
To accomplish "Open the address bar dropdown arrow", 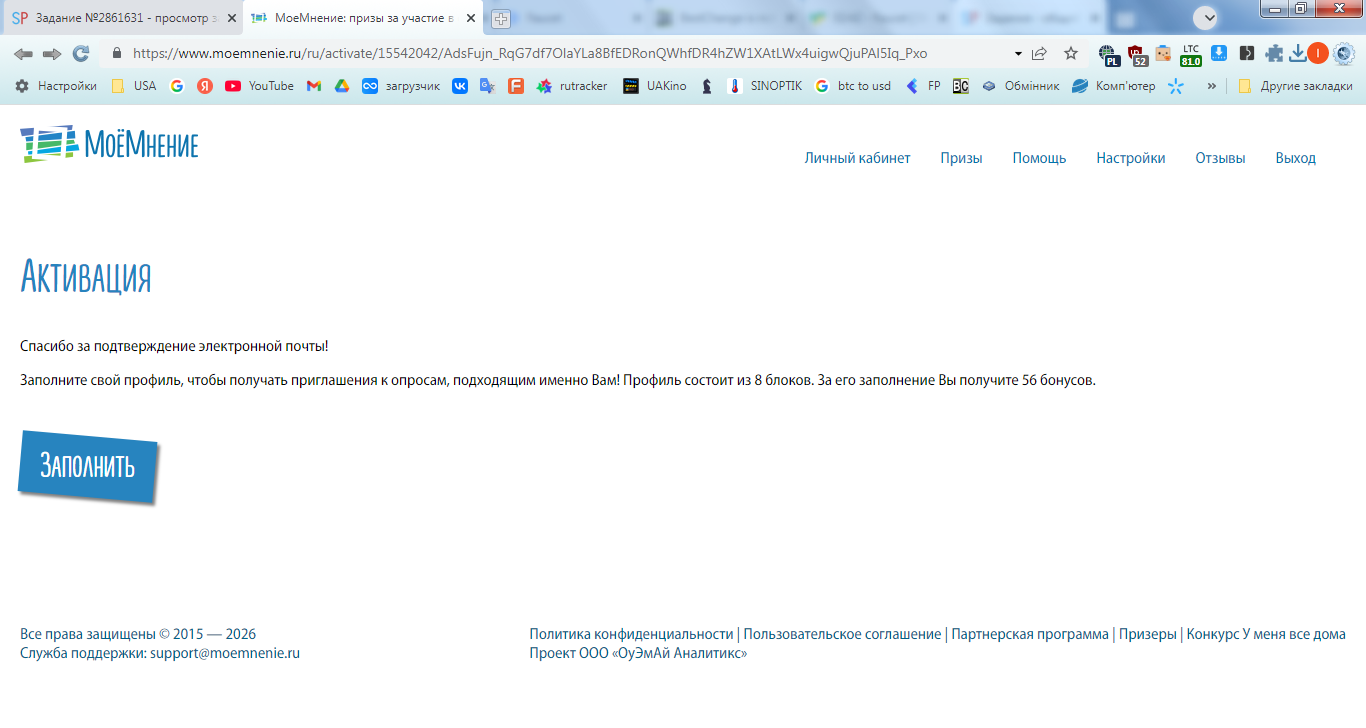I will point(1018,54).
